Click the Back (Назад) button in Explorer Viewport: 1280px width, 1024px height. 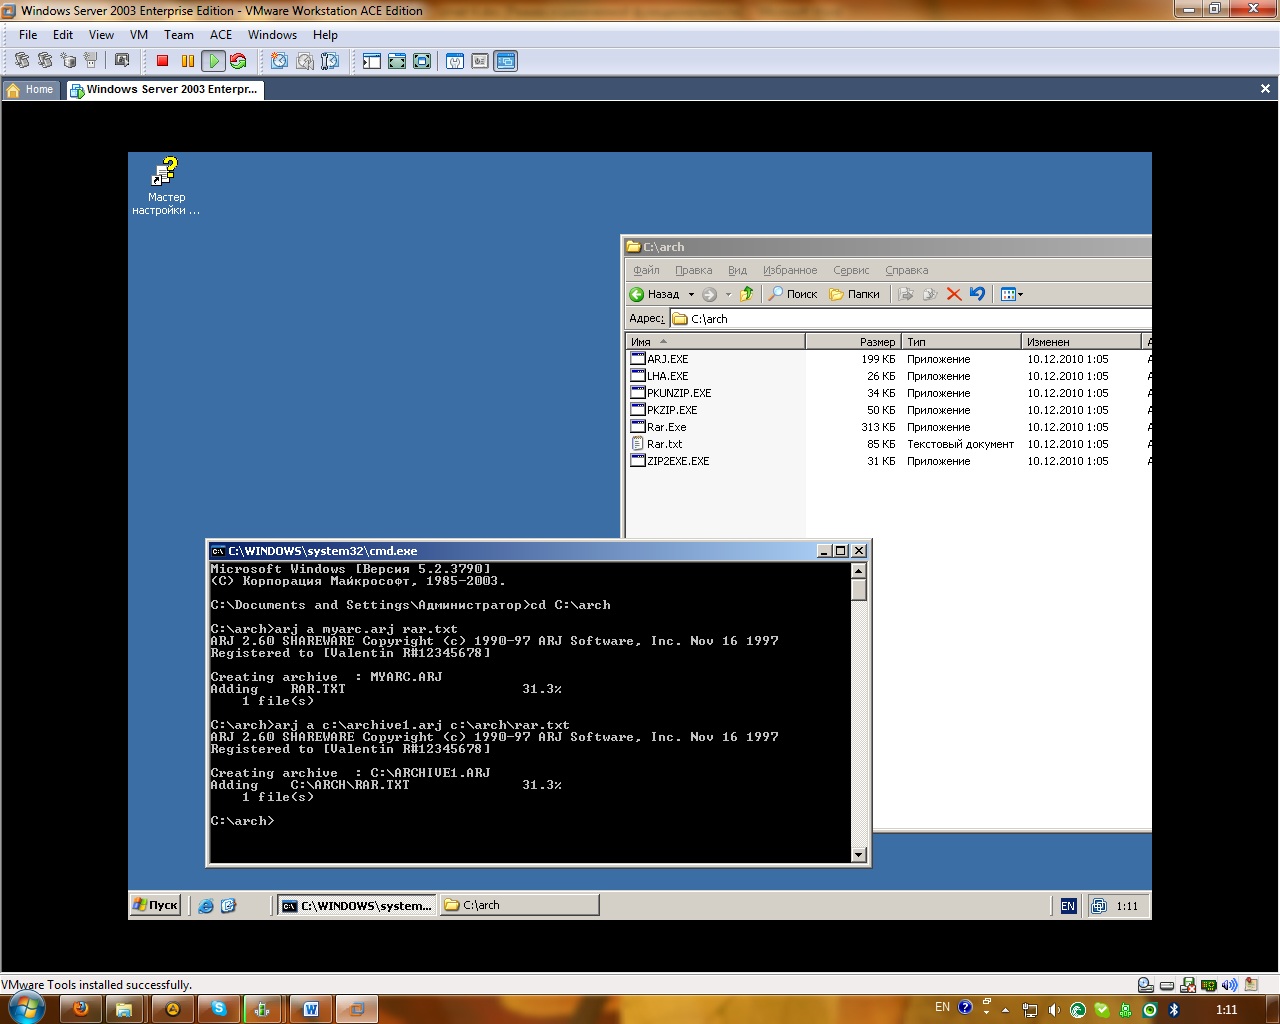655,294
